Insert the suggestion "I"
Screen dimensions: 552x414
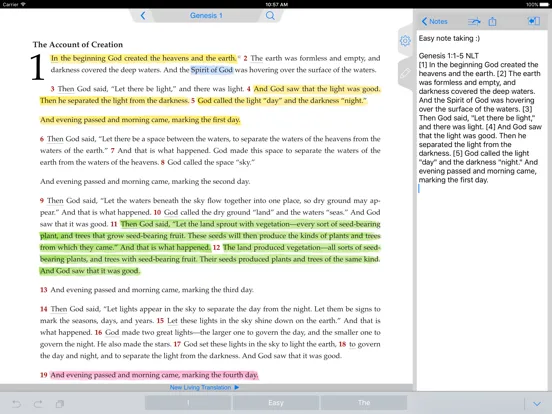188,403
